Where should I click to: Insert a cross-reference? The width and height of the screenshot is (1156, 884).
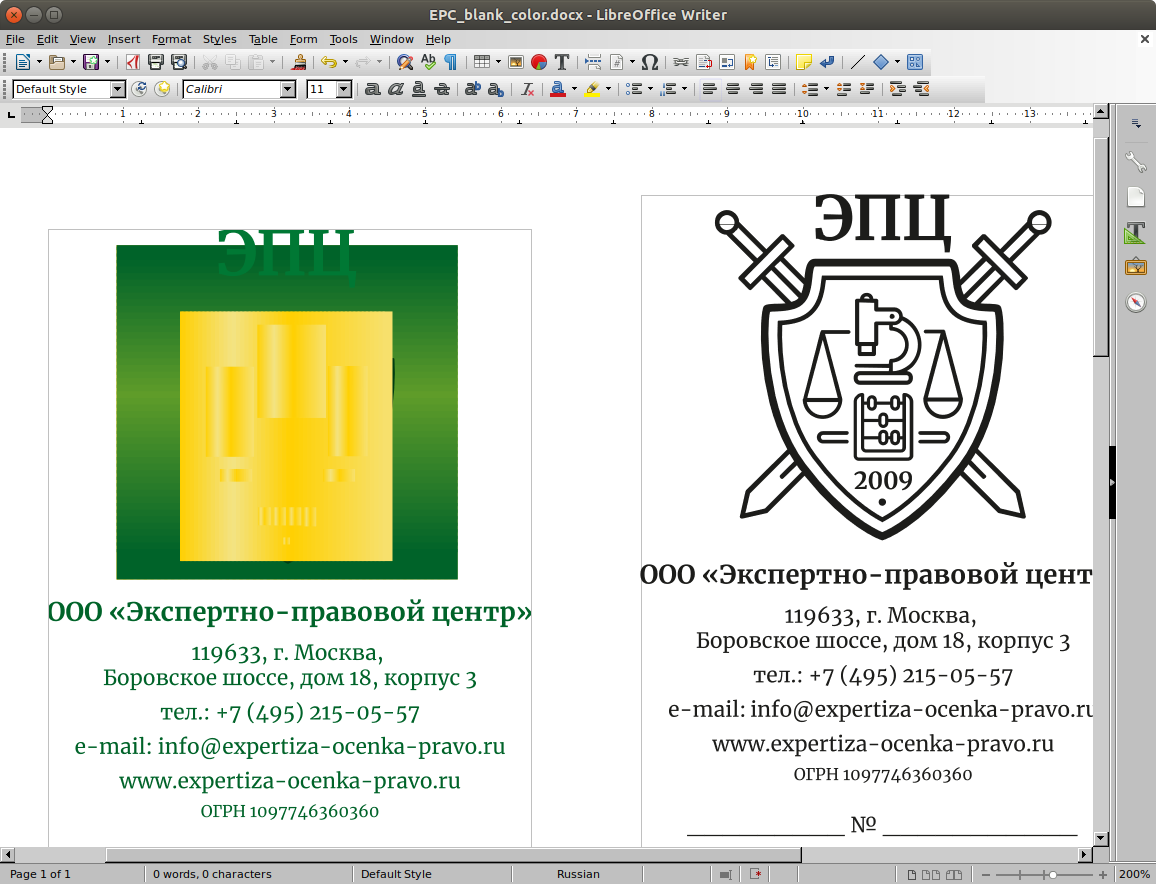point(773,62)
